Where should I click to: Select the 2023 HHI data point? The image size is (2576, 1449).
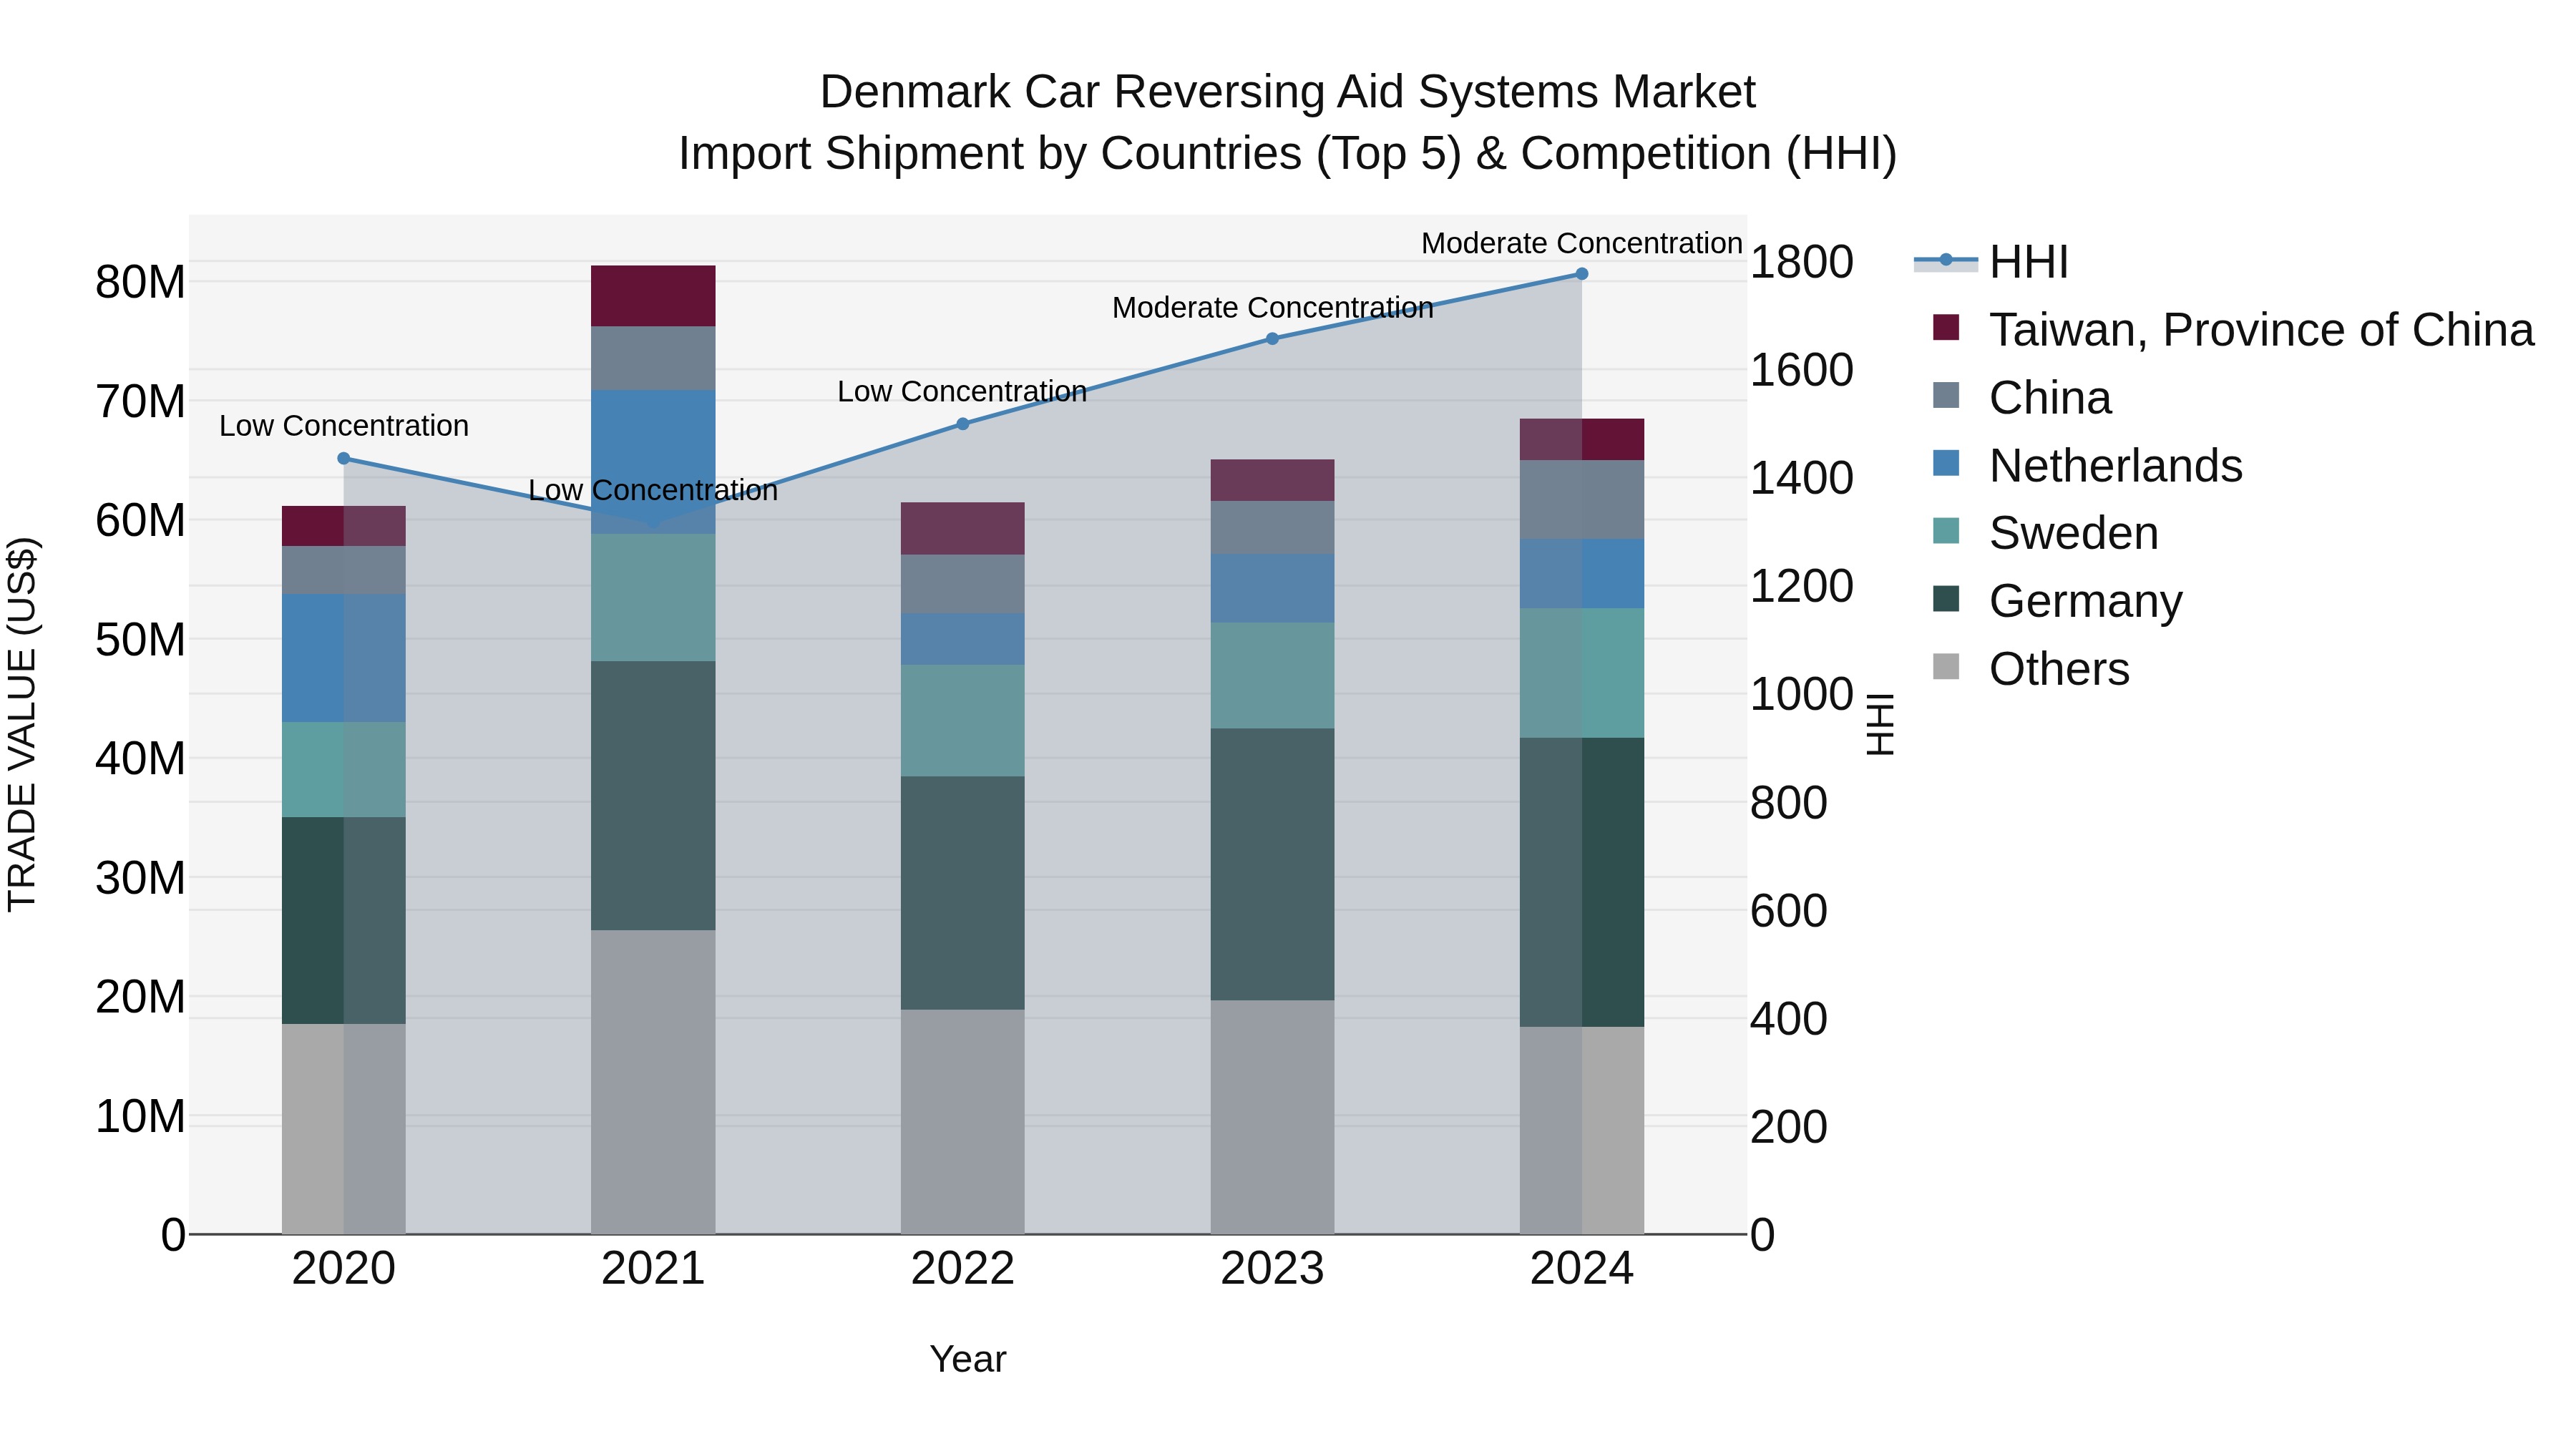coord(1272,339)
